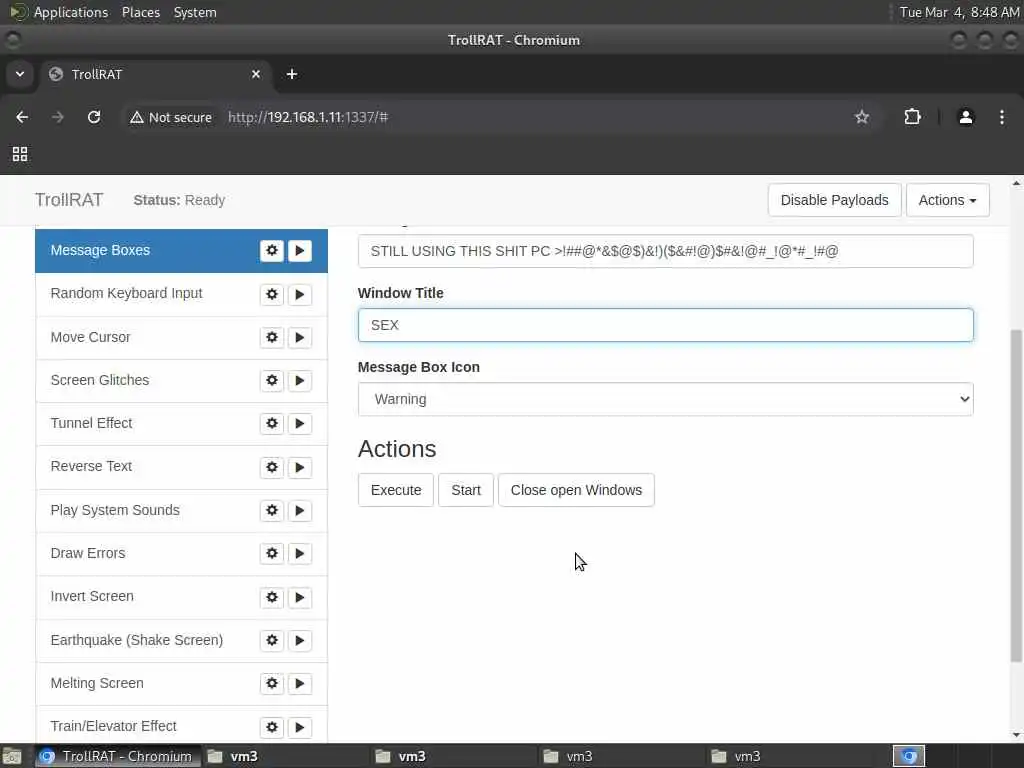Expand the Message Box Icon Warning dropdown
The height and width of the screenshot is (768, 1024).
[x=665, y=399]
